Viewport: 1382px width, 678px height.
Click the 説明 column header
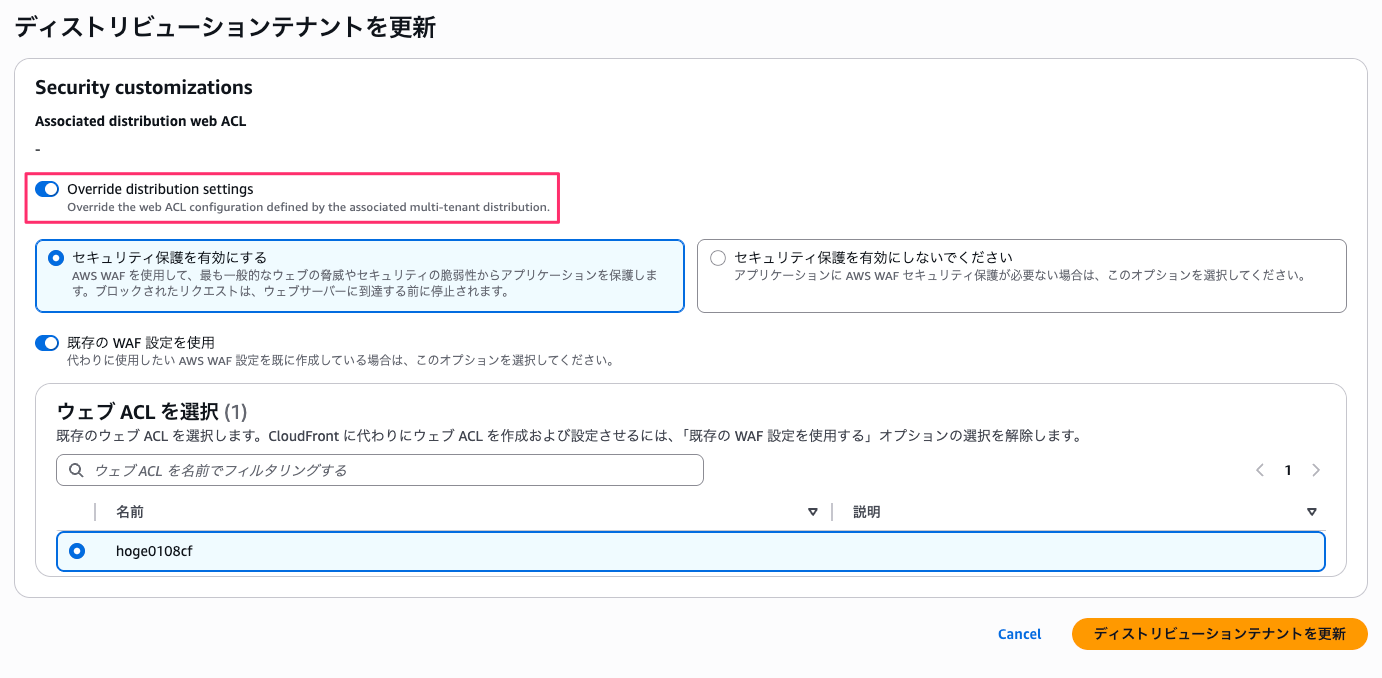click(x=866, y=511)
